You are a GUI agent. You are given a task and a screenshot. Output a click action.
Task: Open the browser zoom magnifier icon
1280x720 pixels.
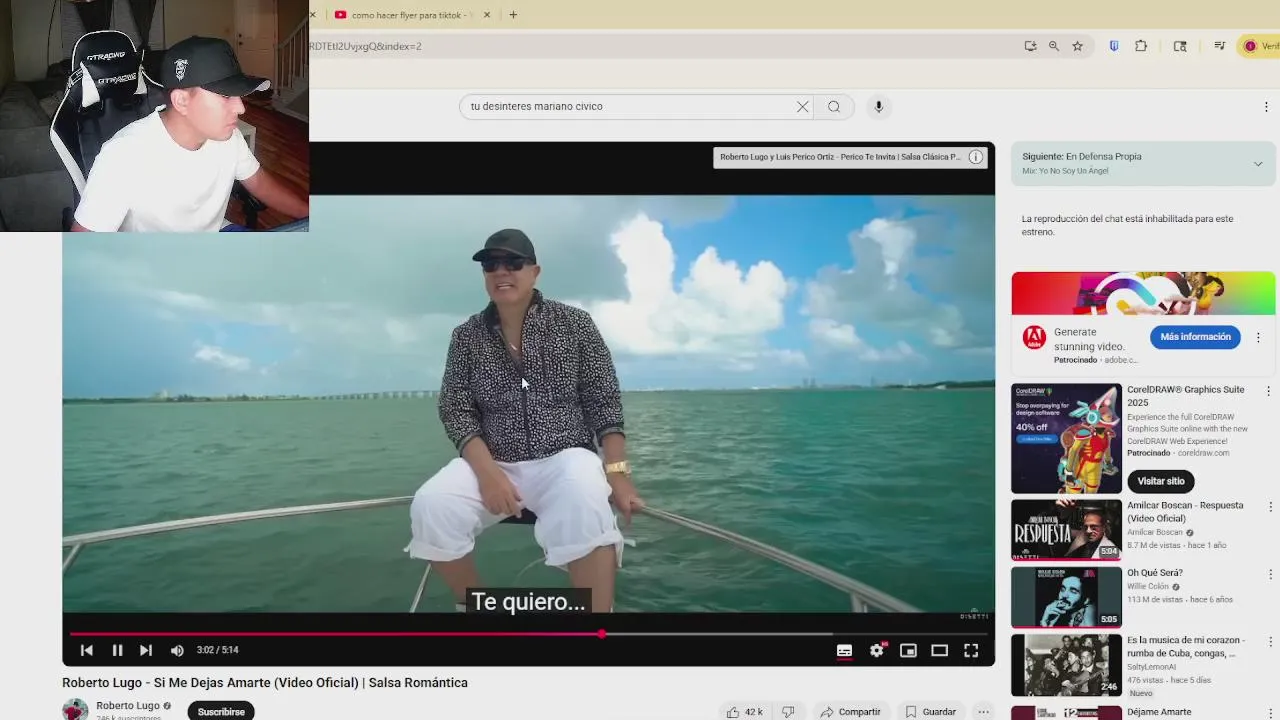1053,46
